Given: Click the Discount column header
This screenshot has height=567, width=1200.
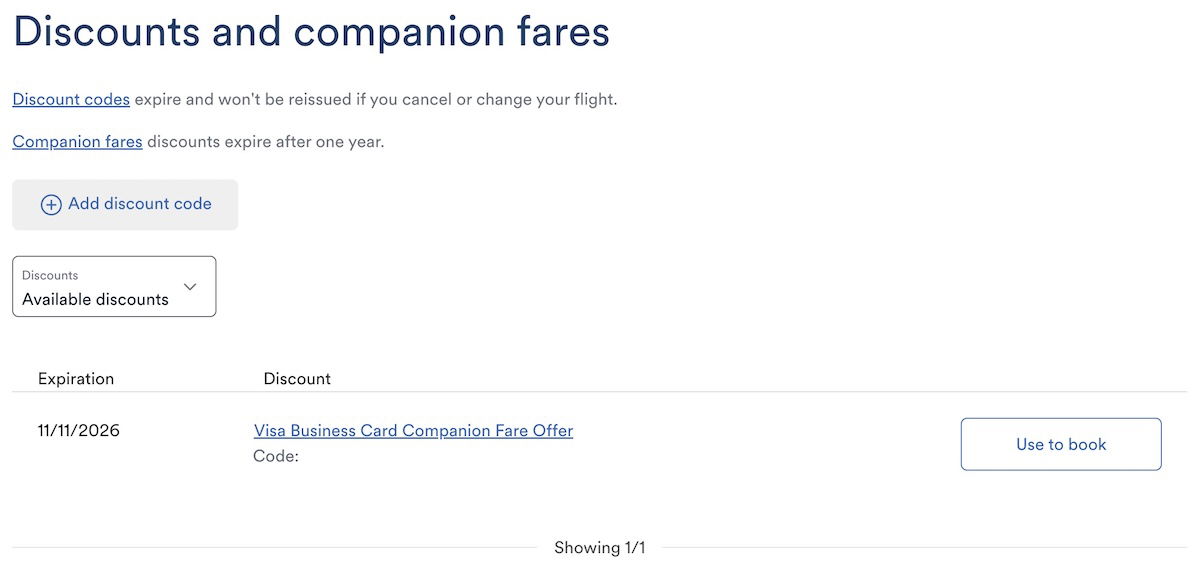Looking at the screenshot, I should [x=297, y=379].
